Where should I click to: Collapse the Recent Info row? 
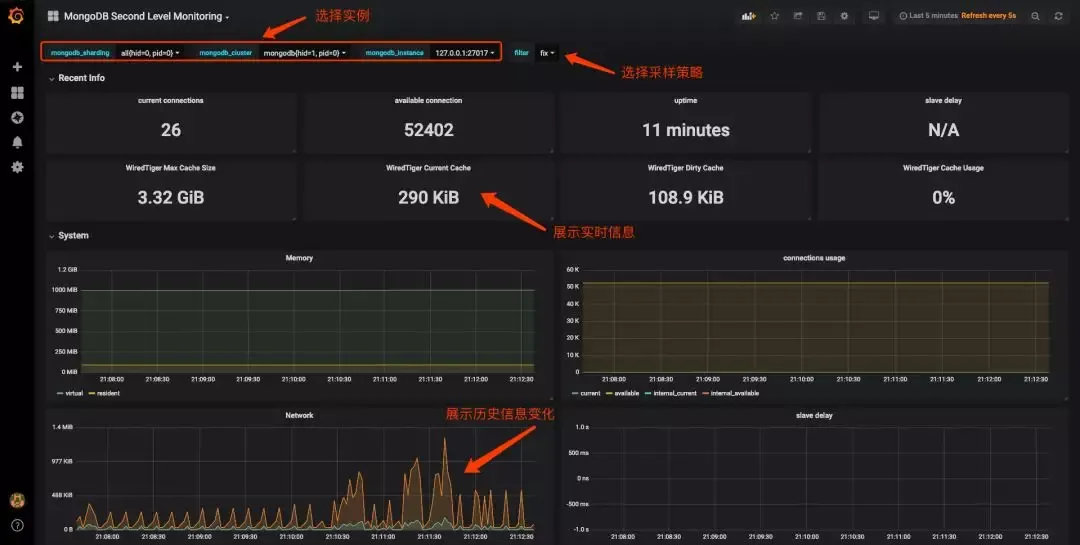click(76, 78)
